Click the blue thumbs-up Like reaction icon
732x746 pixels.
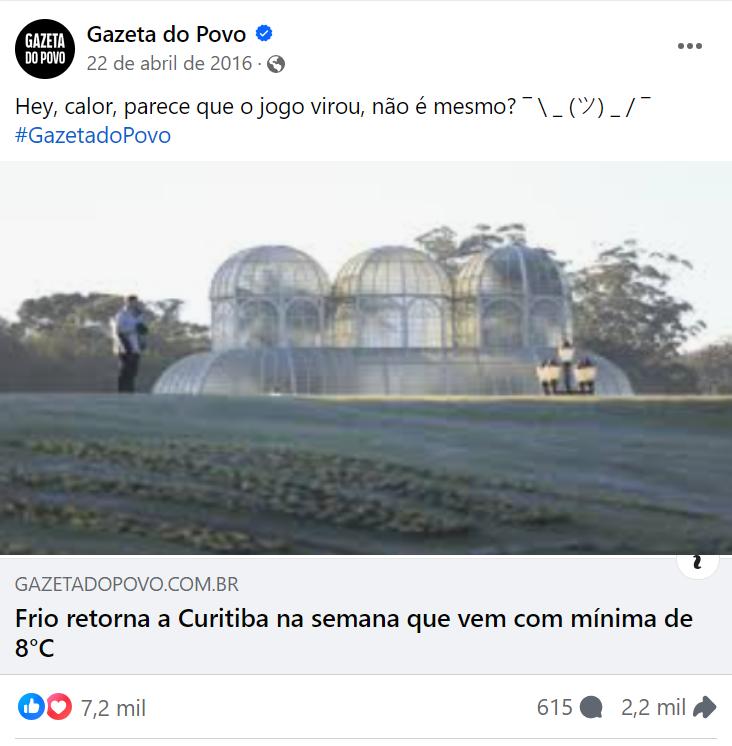31,707
